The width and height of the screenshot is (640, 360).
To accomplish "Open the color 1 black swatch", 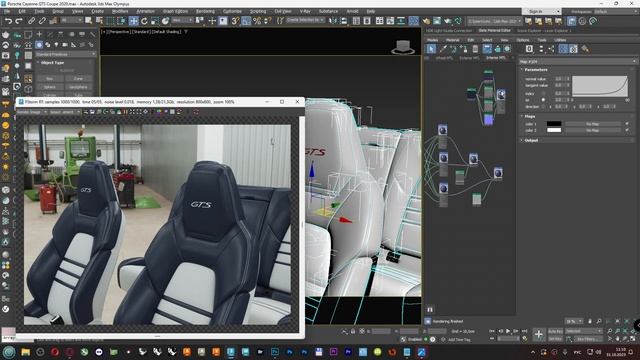I will [x=554, y=124].
